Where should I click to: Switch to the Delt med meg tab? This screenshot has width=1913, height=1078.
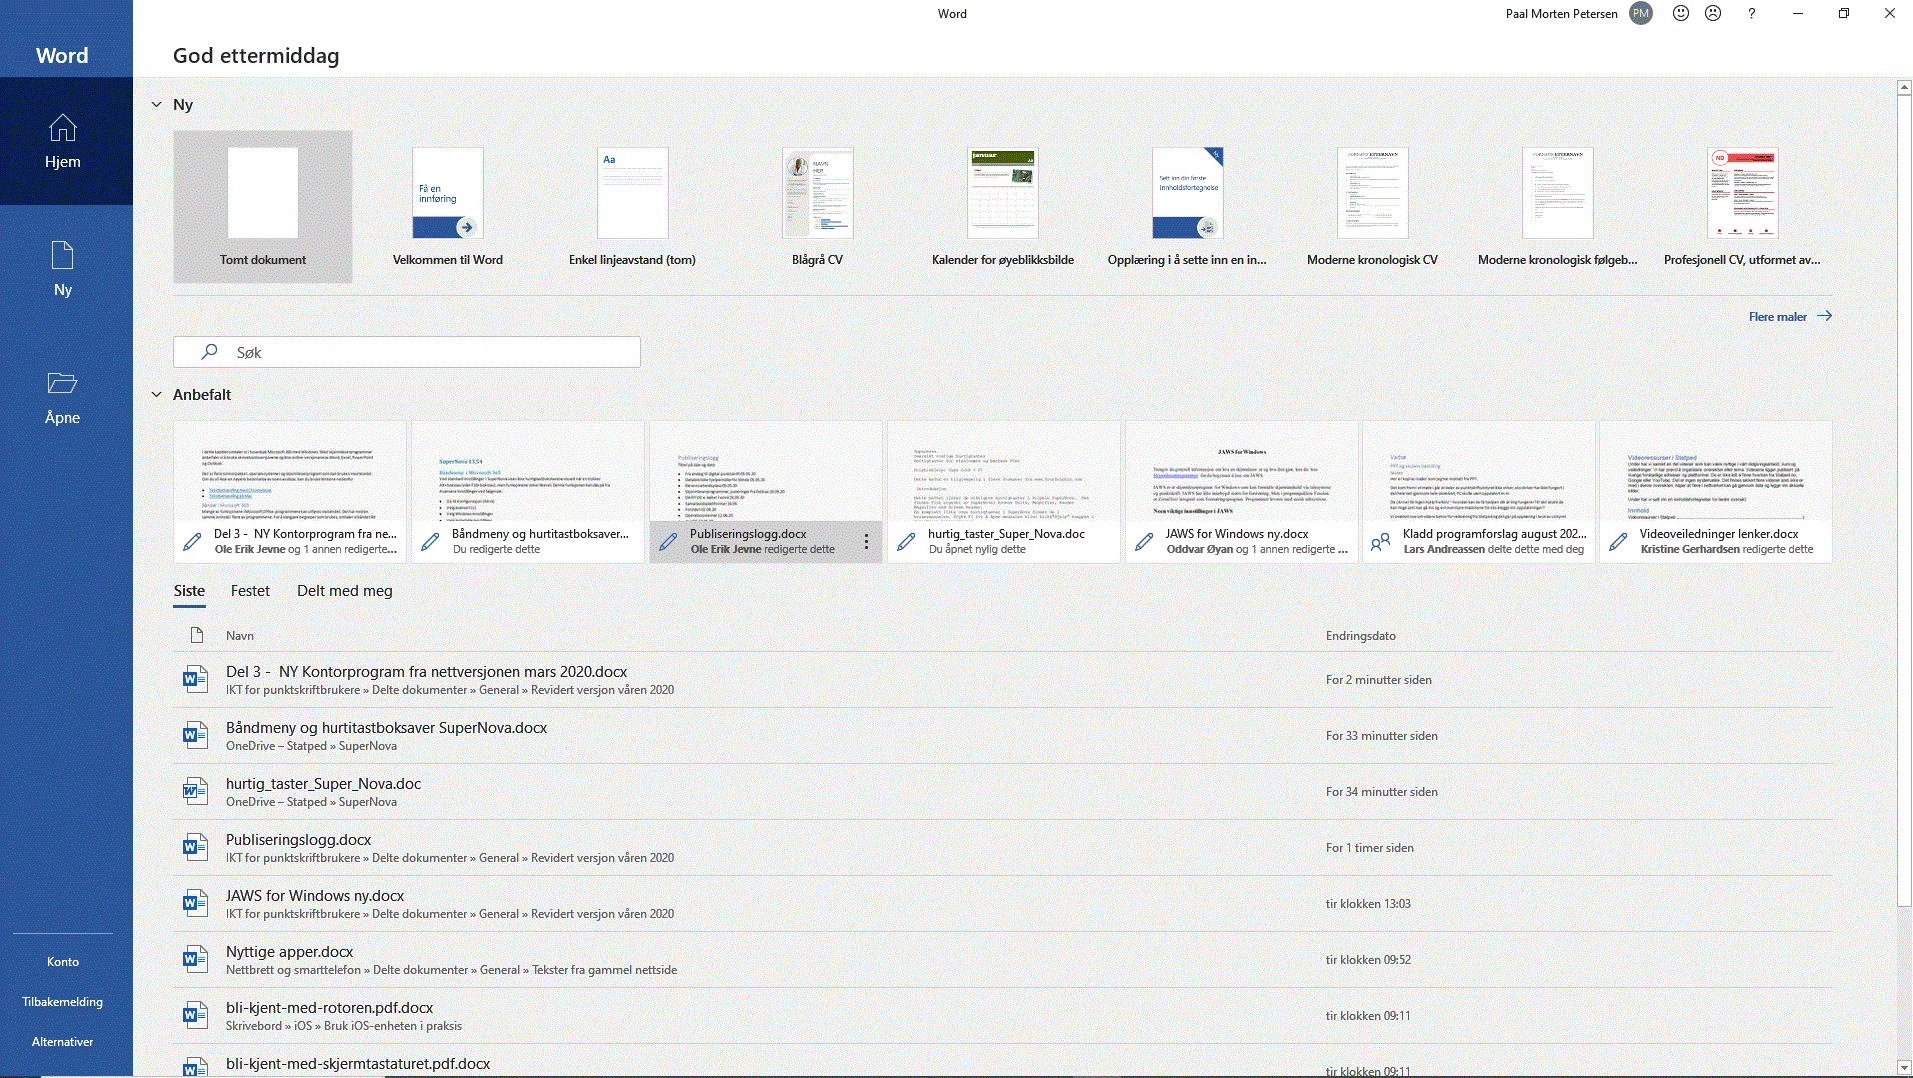[344, 591]
